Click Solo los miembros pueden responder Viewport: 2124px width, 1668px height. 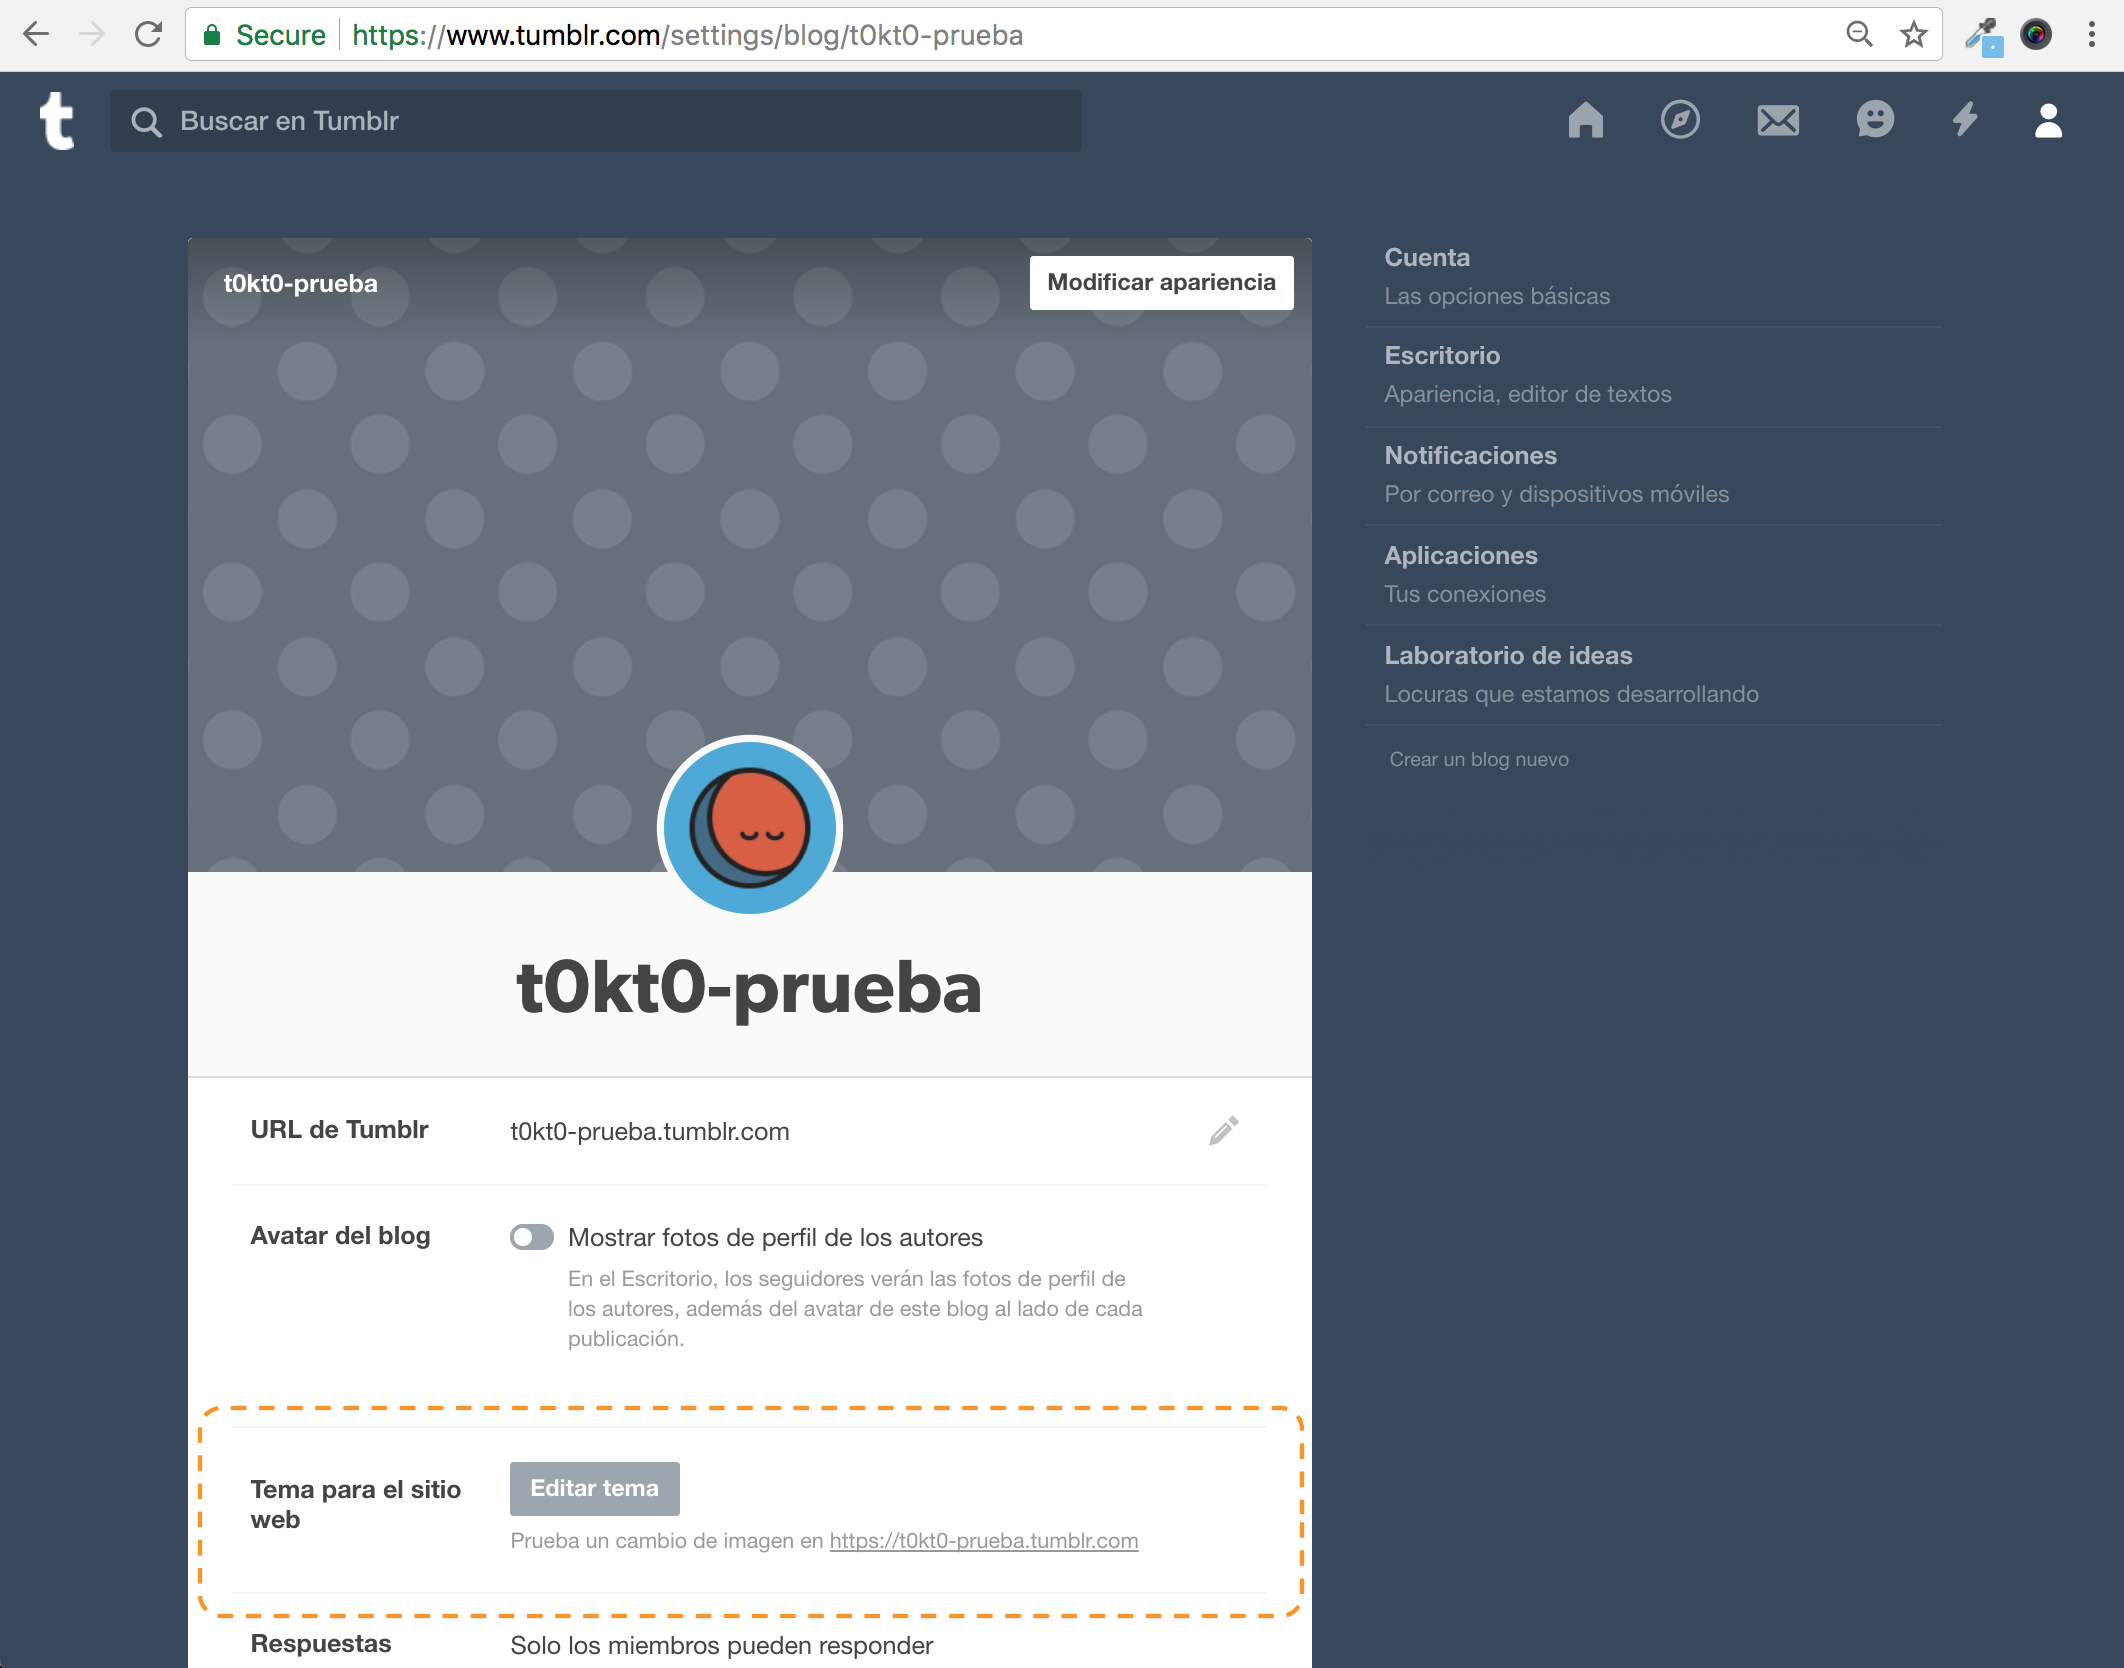tap(722, 1645)
